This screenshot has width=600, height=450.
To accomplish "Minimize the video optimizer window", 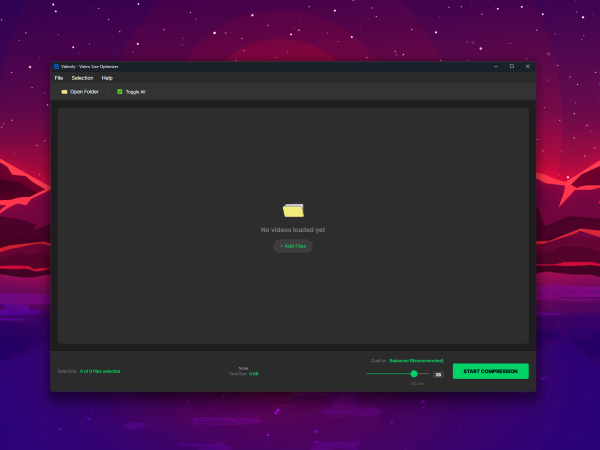I will click(496, 67).
